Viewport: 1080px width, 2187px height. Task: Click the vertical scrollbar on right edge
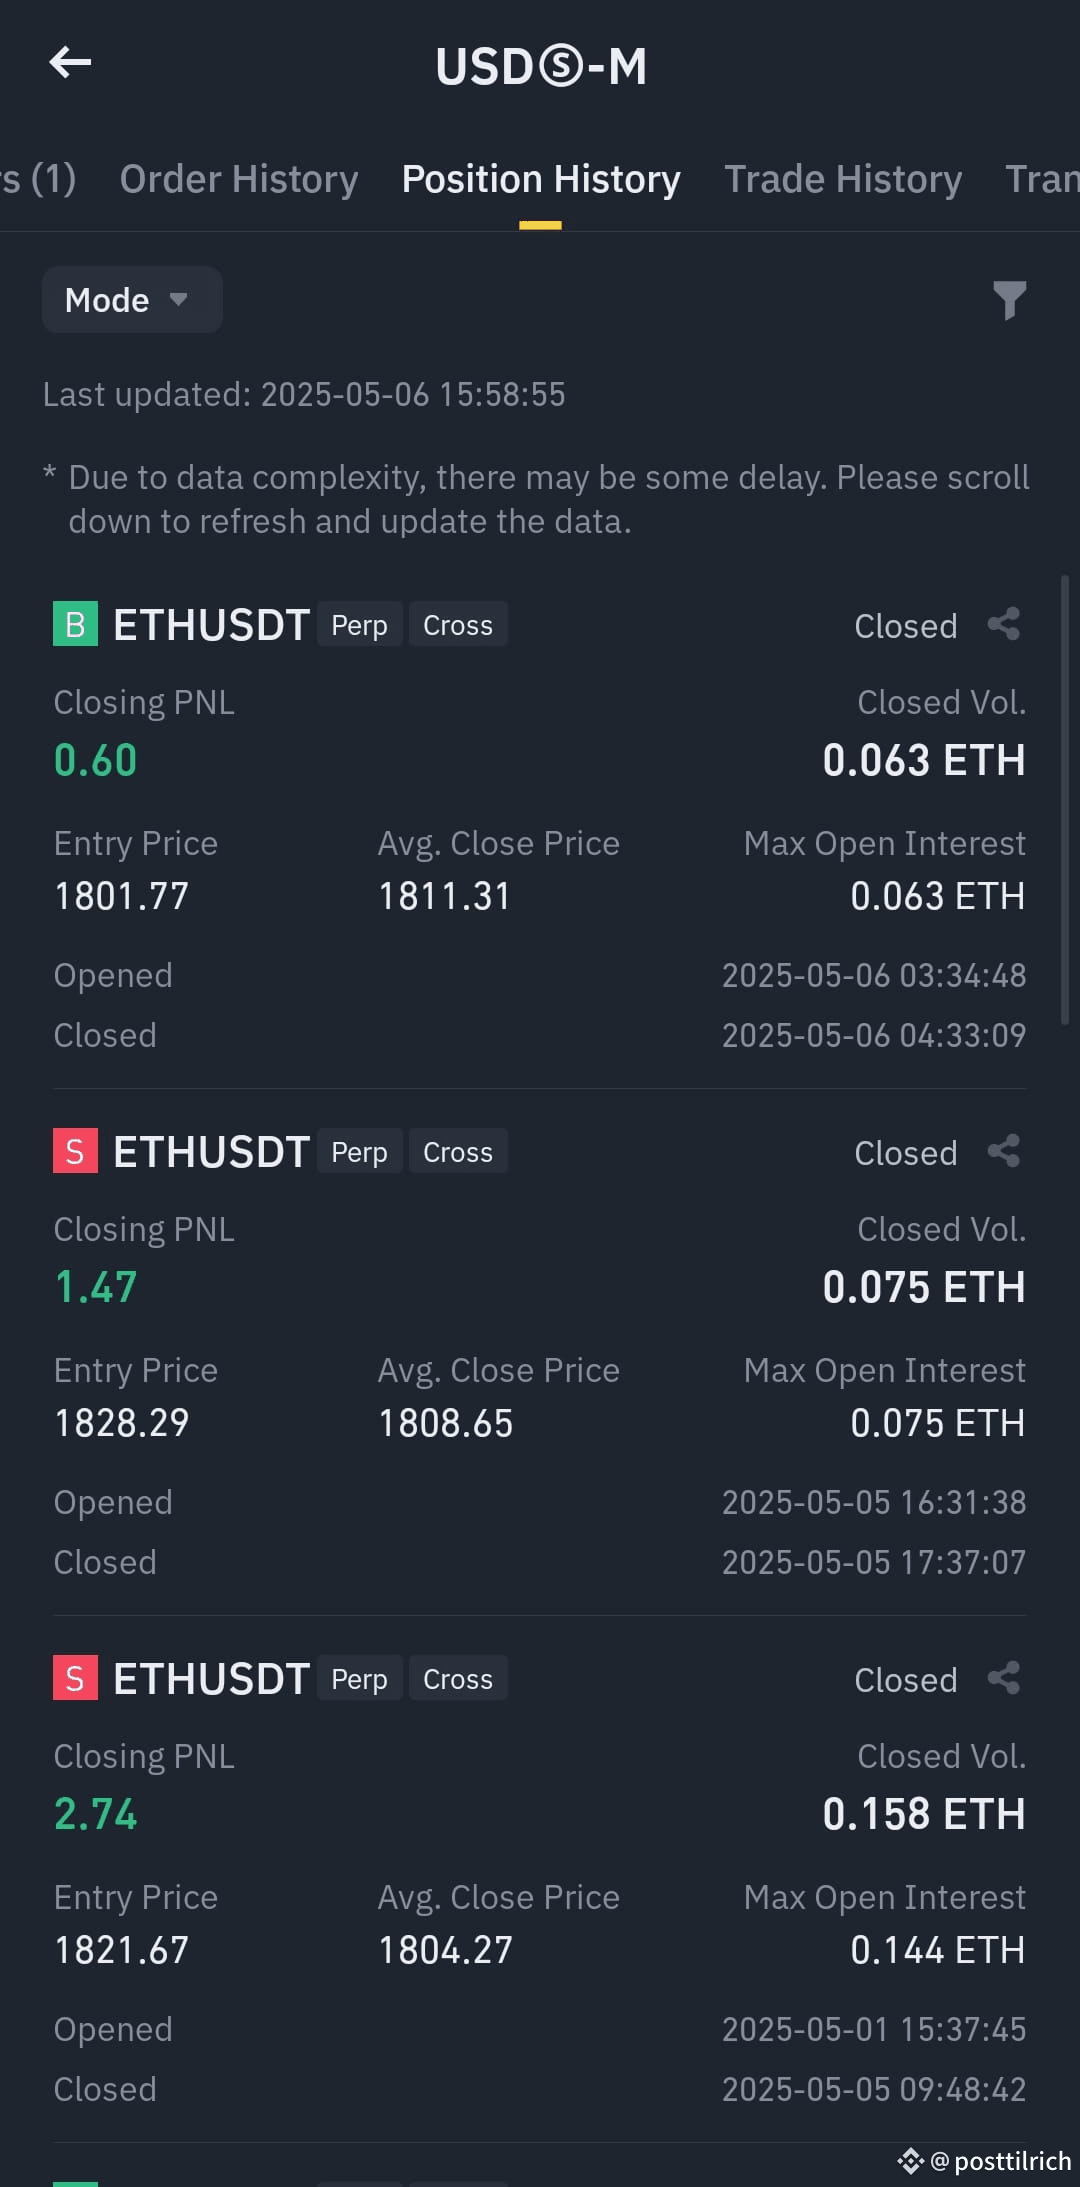[1064, 798]
